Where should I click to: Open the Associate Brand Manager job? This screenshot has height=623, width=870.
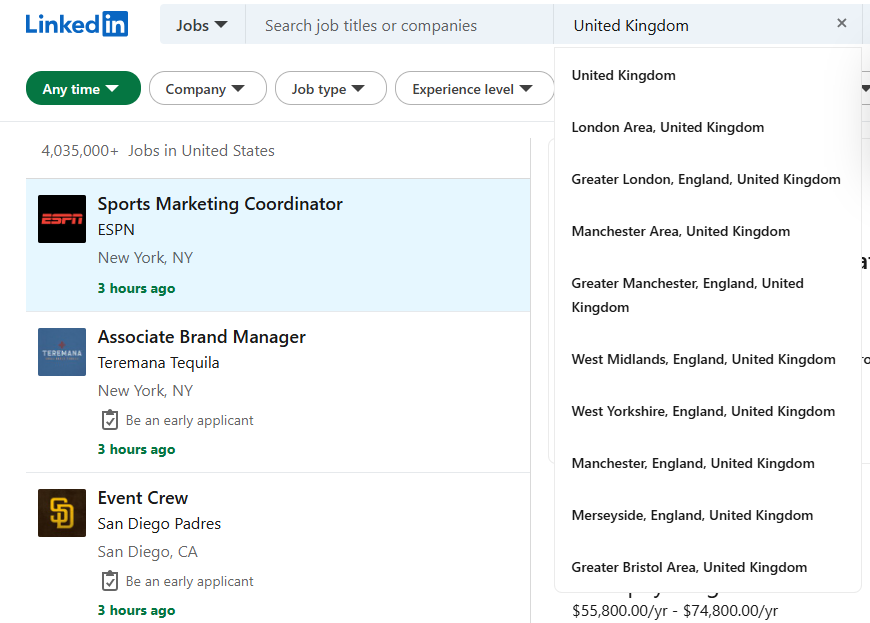201,337
